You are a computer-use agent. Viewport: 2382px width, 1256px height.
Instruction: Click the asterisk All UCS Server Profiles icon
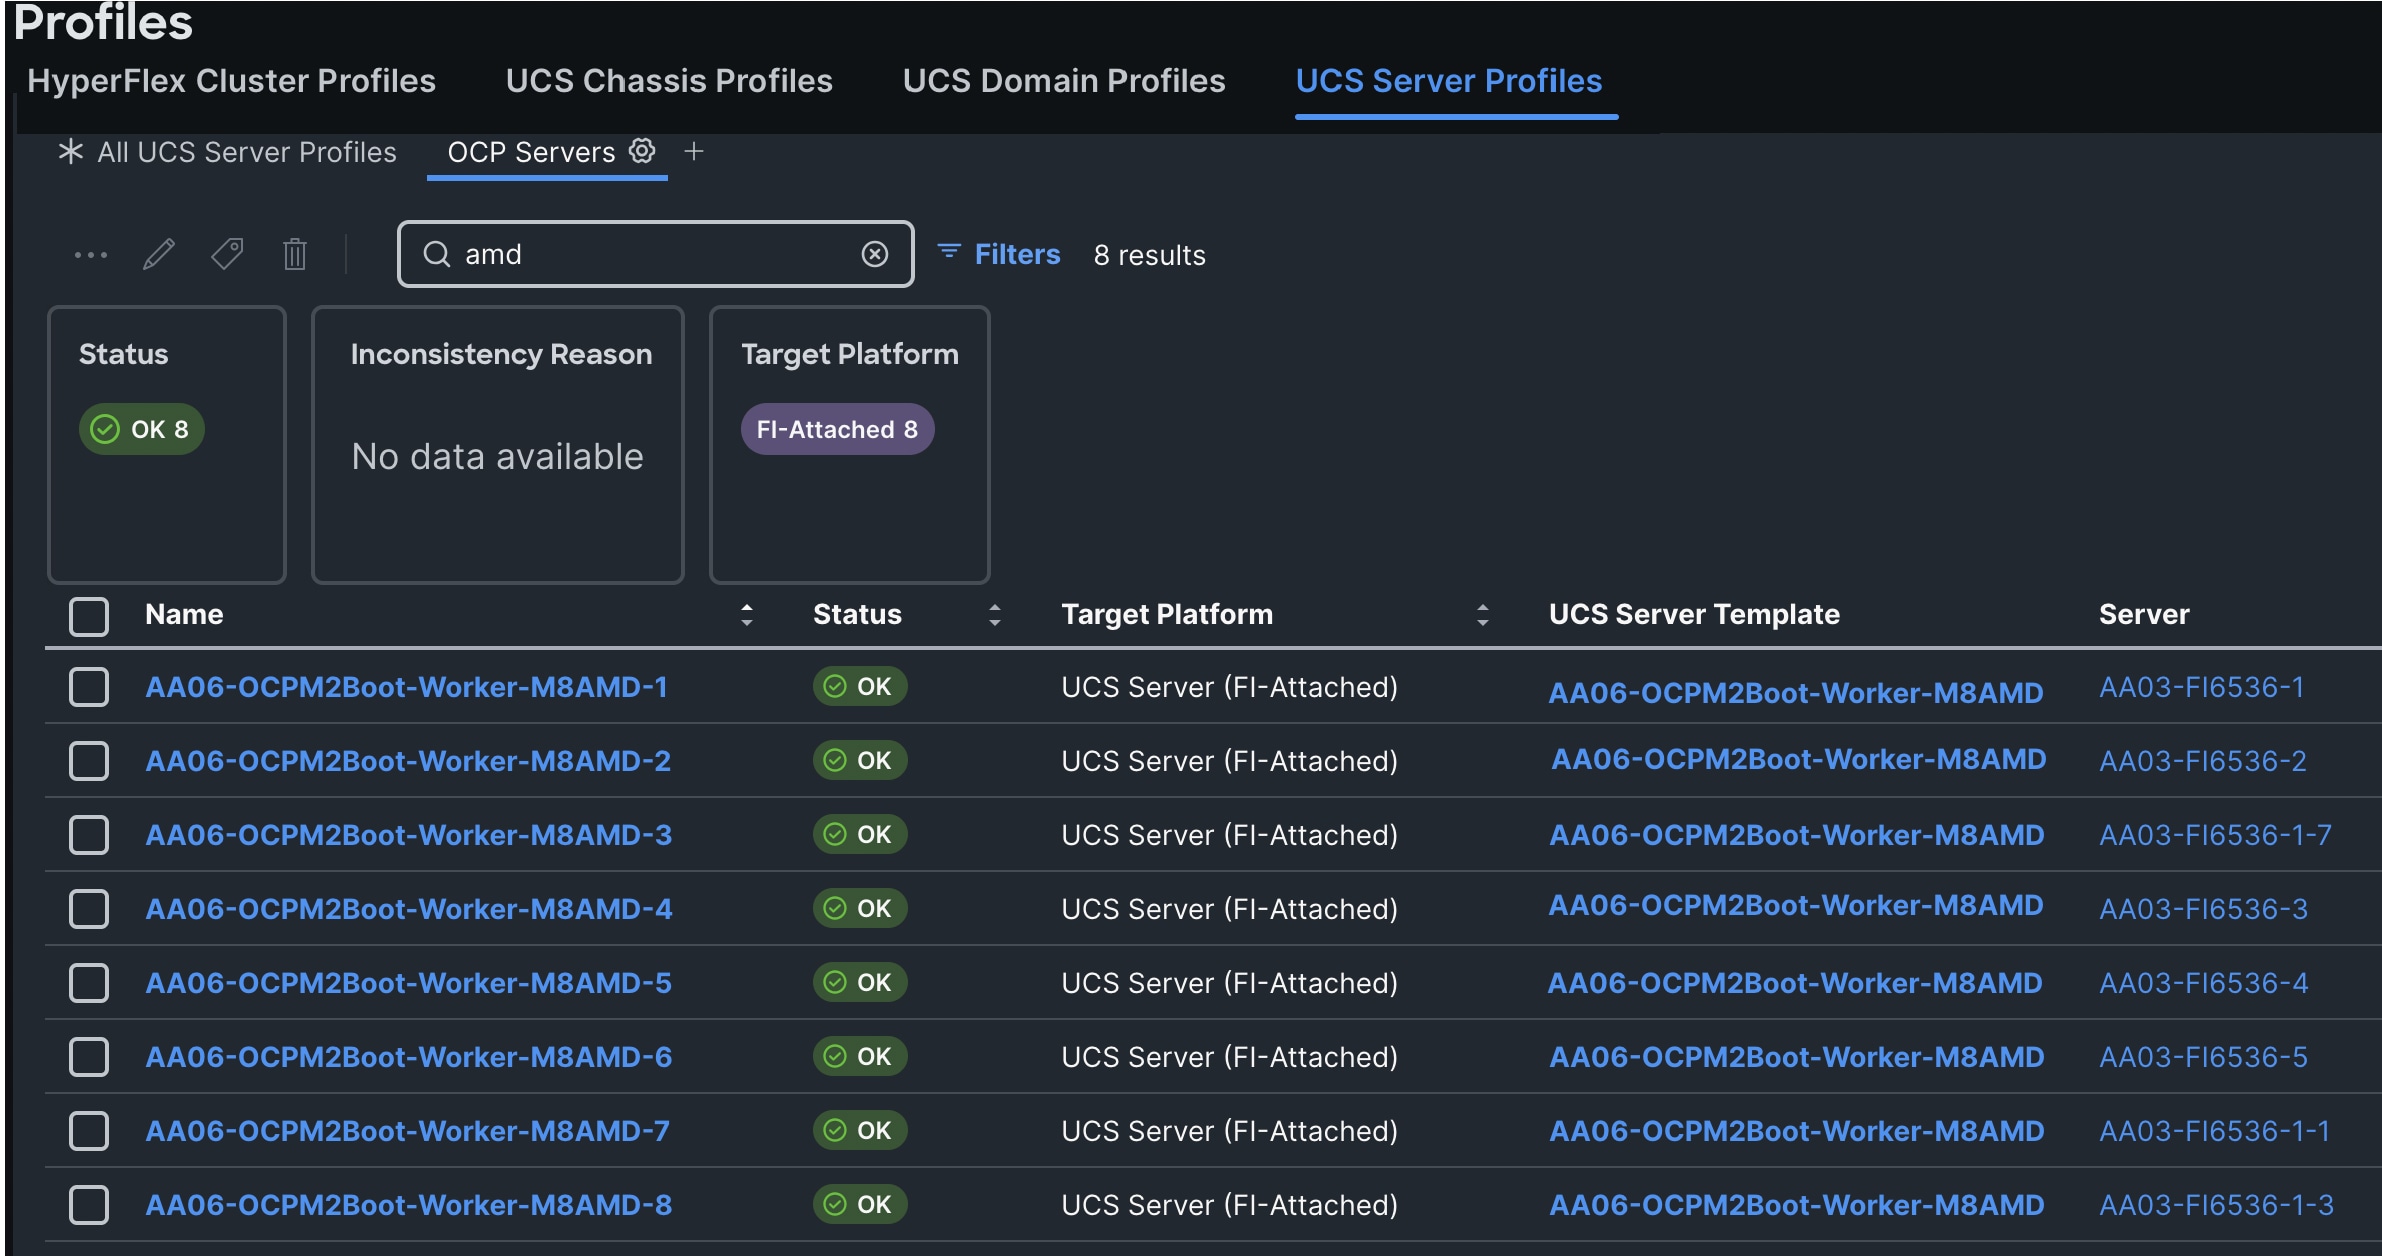70,152
